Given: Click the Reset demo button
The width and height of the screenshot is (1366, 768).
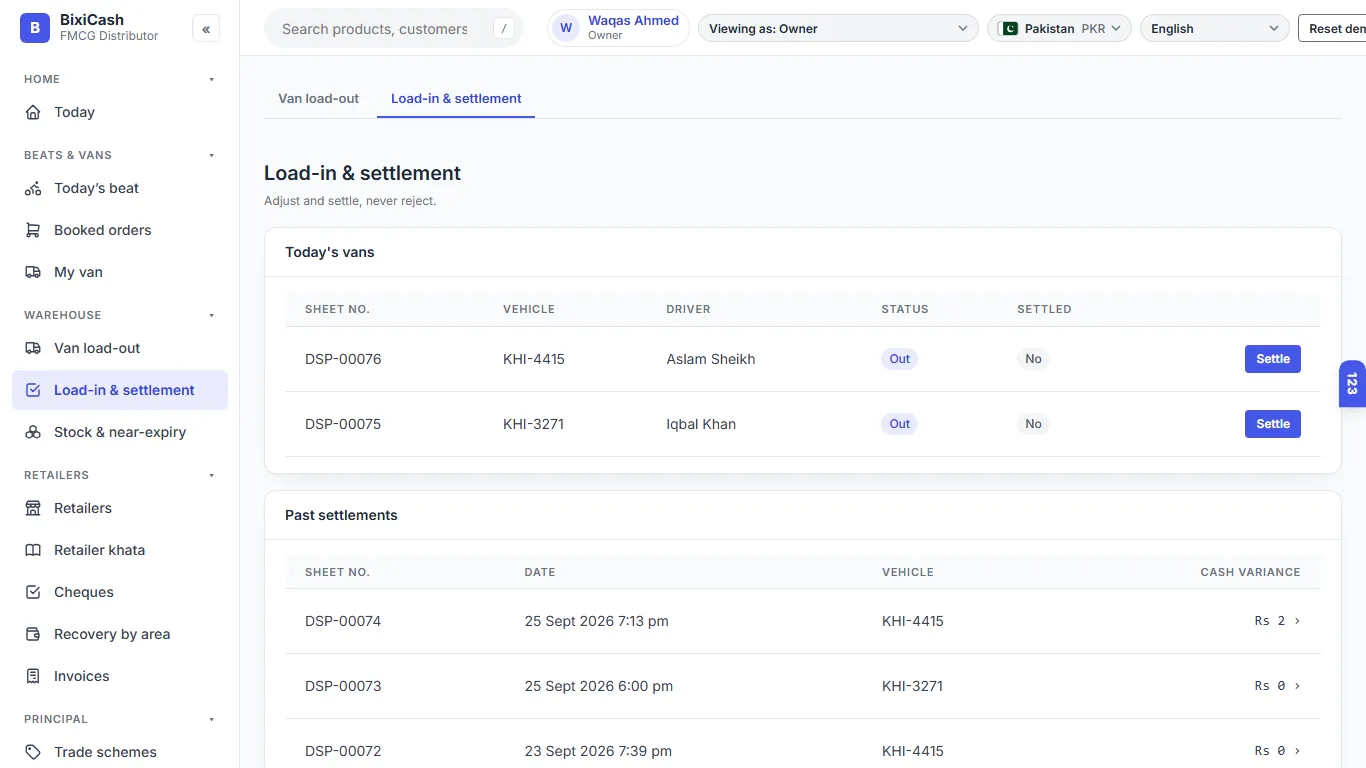Looking at the screenshot, I should [1333, 28].
